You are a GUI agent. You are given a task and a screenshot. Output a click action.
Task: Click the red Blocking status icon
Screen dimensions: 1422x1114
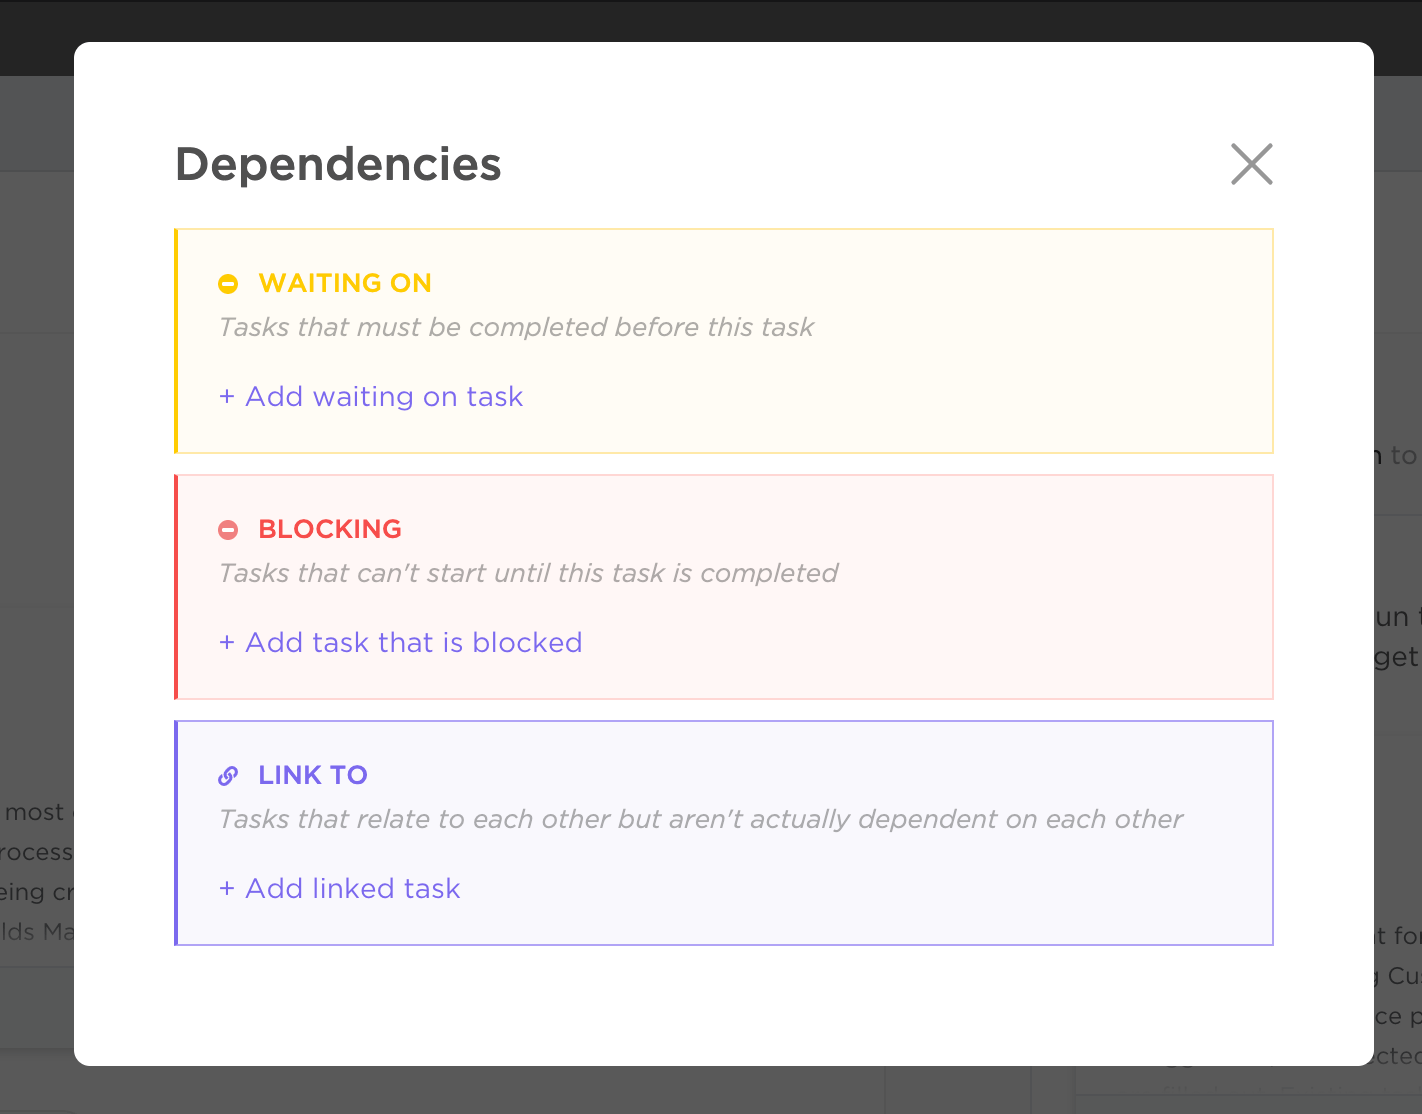(x=228, y=530)
